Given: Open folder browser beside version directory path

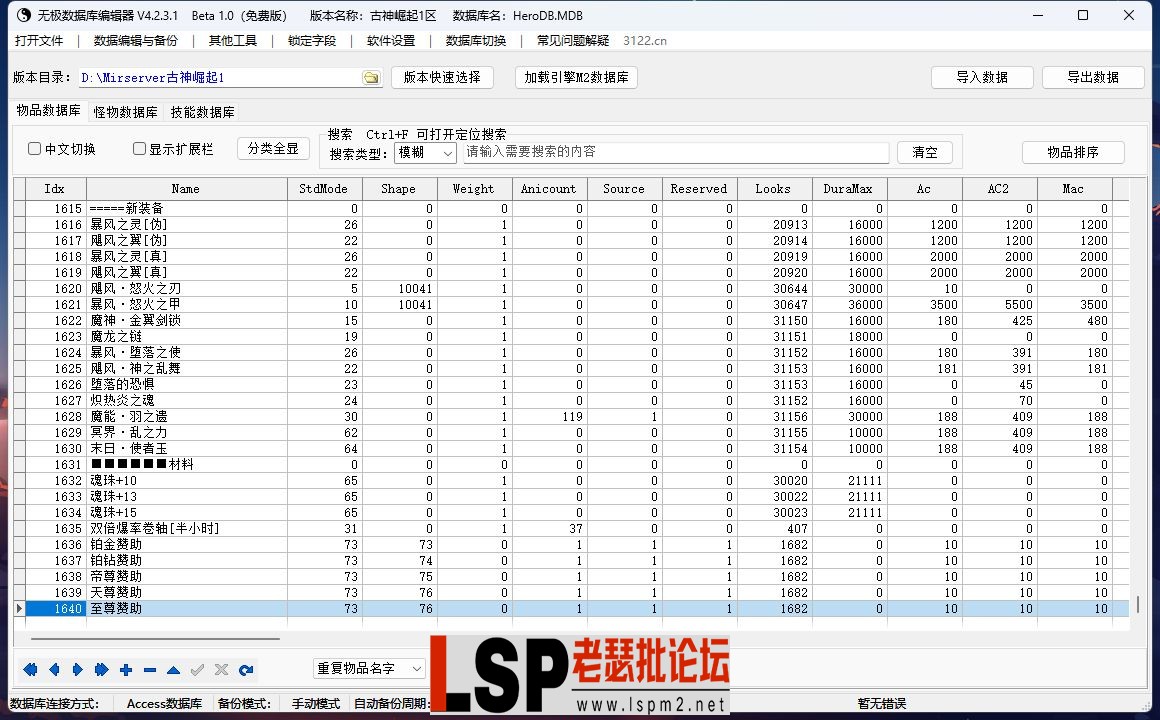Looking at the screenshot, I should click(371, 76).
